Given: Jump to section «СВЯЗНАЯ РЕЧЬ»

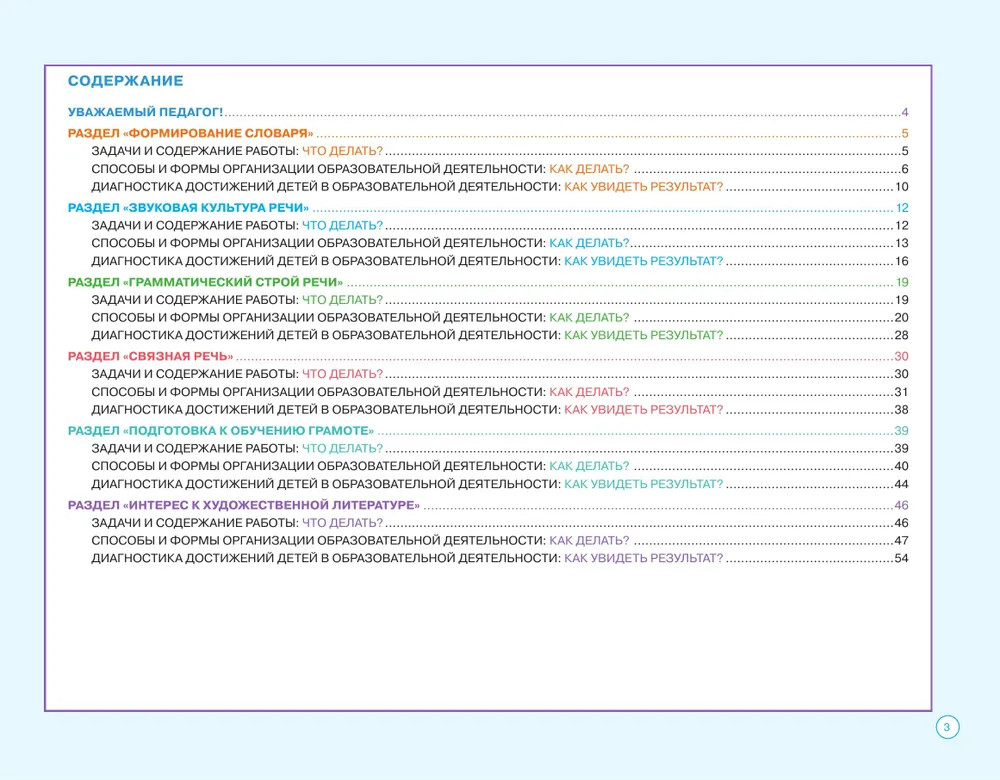Looking at the screenshot, I should (150, 356).
